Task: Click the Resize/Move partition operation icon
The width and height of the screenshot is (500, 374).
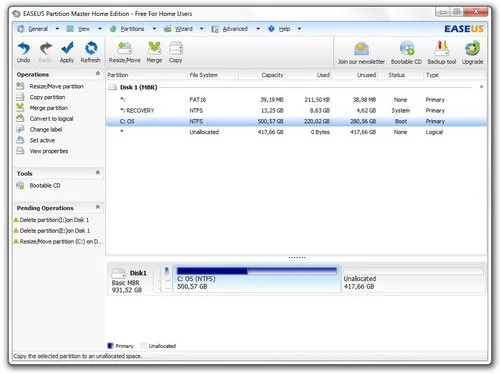Action: pos(20,86)
